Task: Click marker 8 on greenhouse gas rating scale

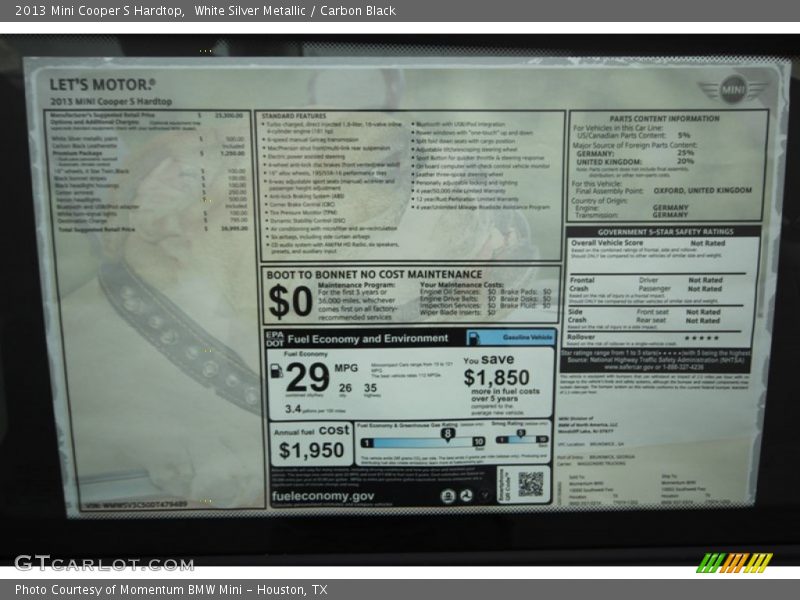Action: tap(447, 435)
